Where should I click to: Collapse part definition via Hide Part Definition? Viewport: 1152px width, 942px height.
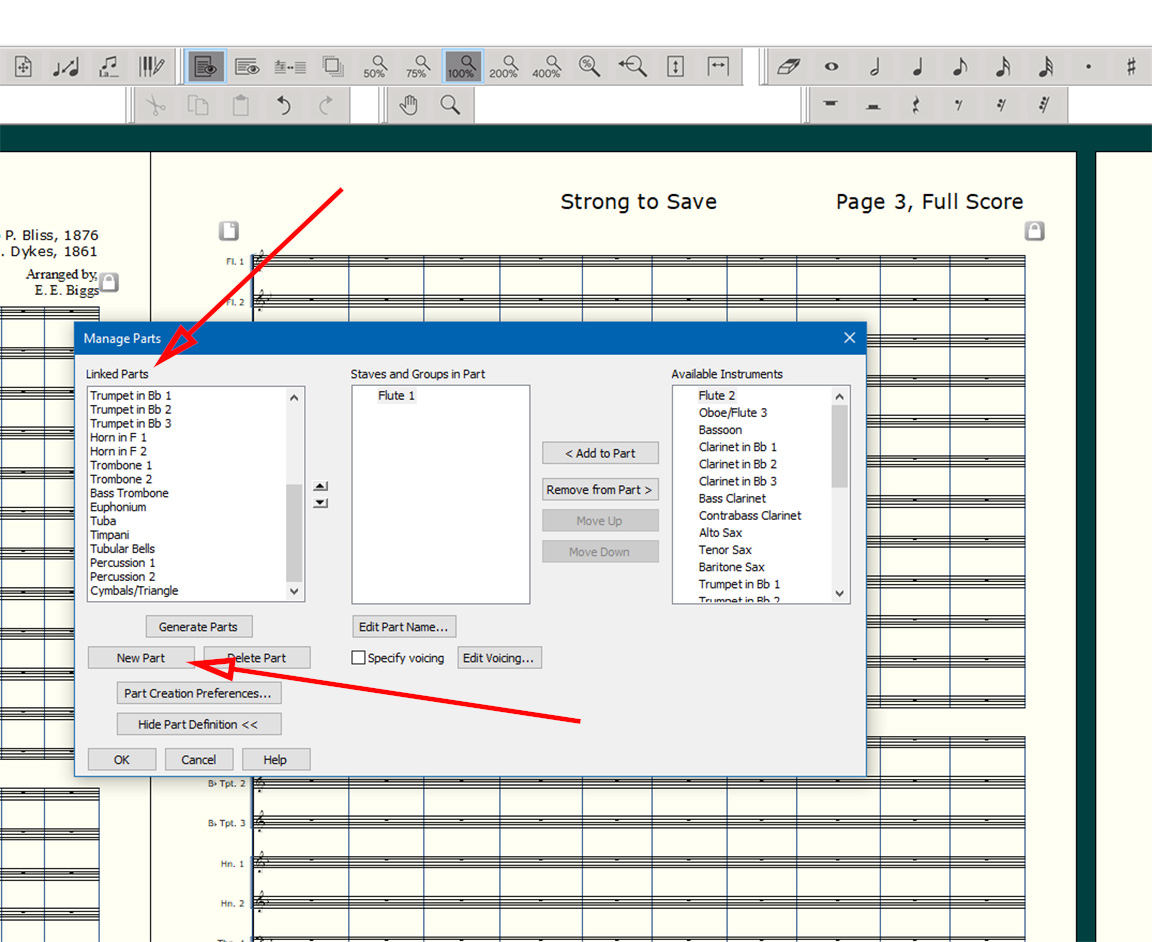(198, 724)
